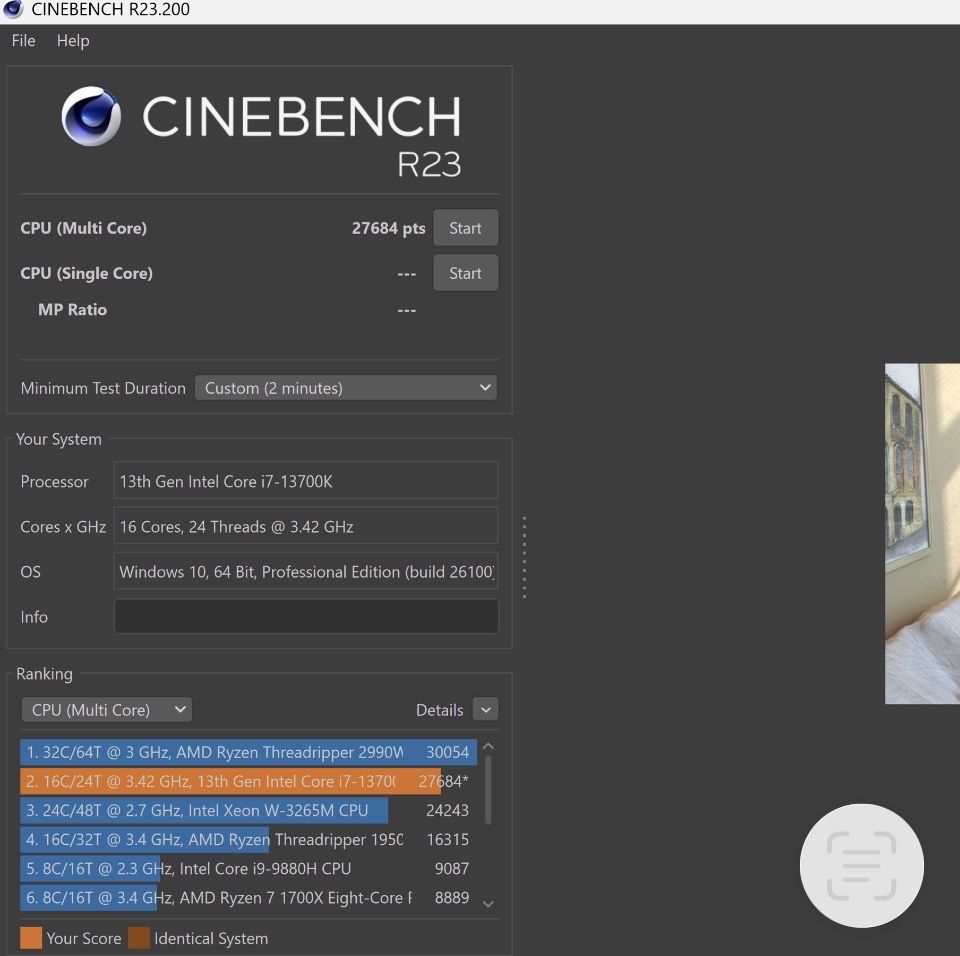Tap the floating text scan icon

coord(861,865)
